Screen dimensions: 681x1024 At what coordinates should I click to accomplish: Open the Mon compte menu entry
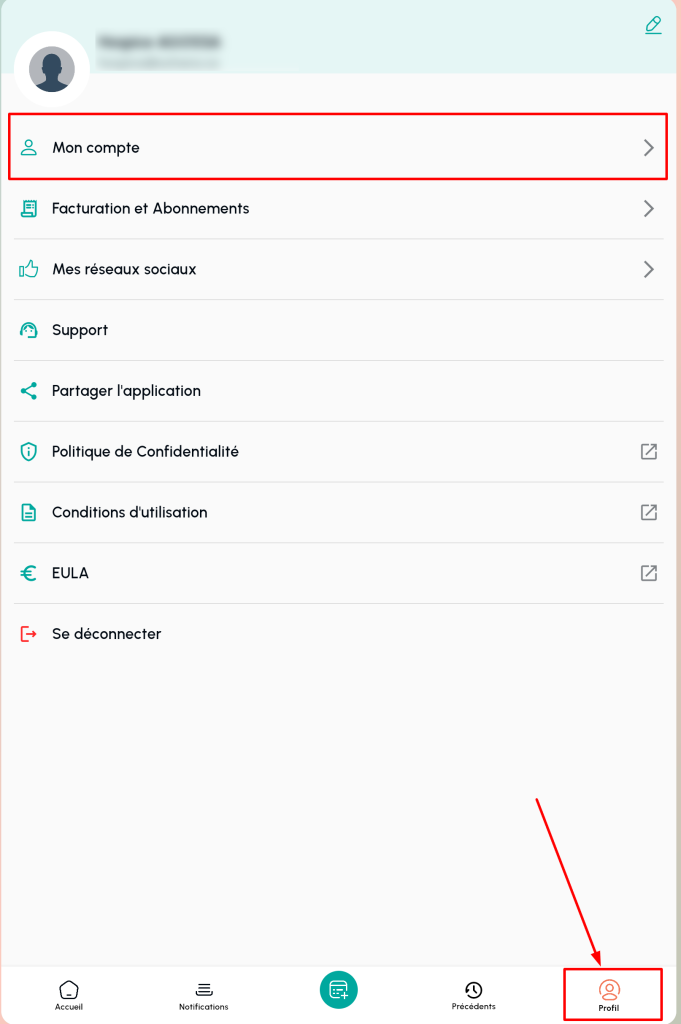(x=96, y=148)
